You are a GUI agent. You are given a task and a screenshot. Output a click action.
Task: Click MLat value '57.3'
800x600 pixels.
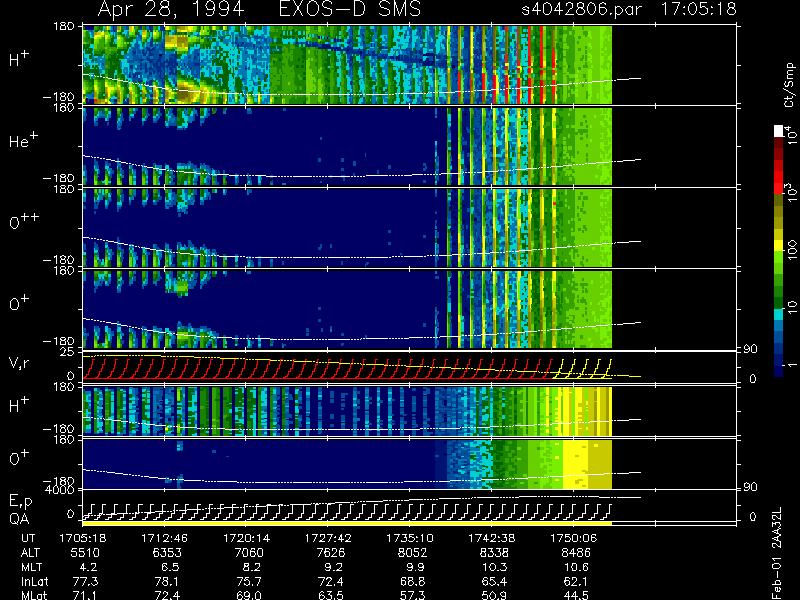pyautogui.click(x=413, y=595)
